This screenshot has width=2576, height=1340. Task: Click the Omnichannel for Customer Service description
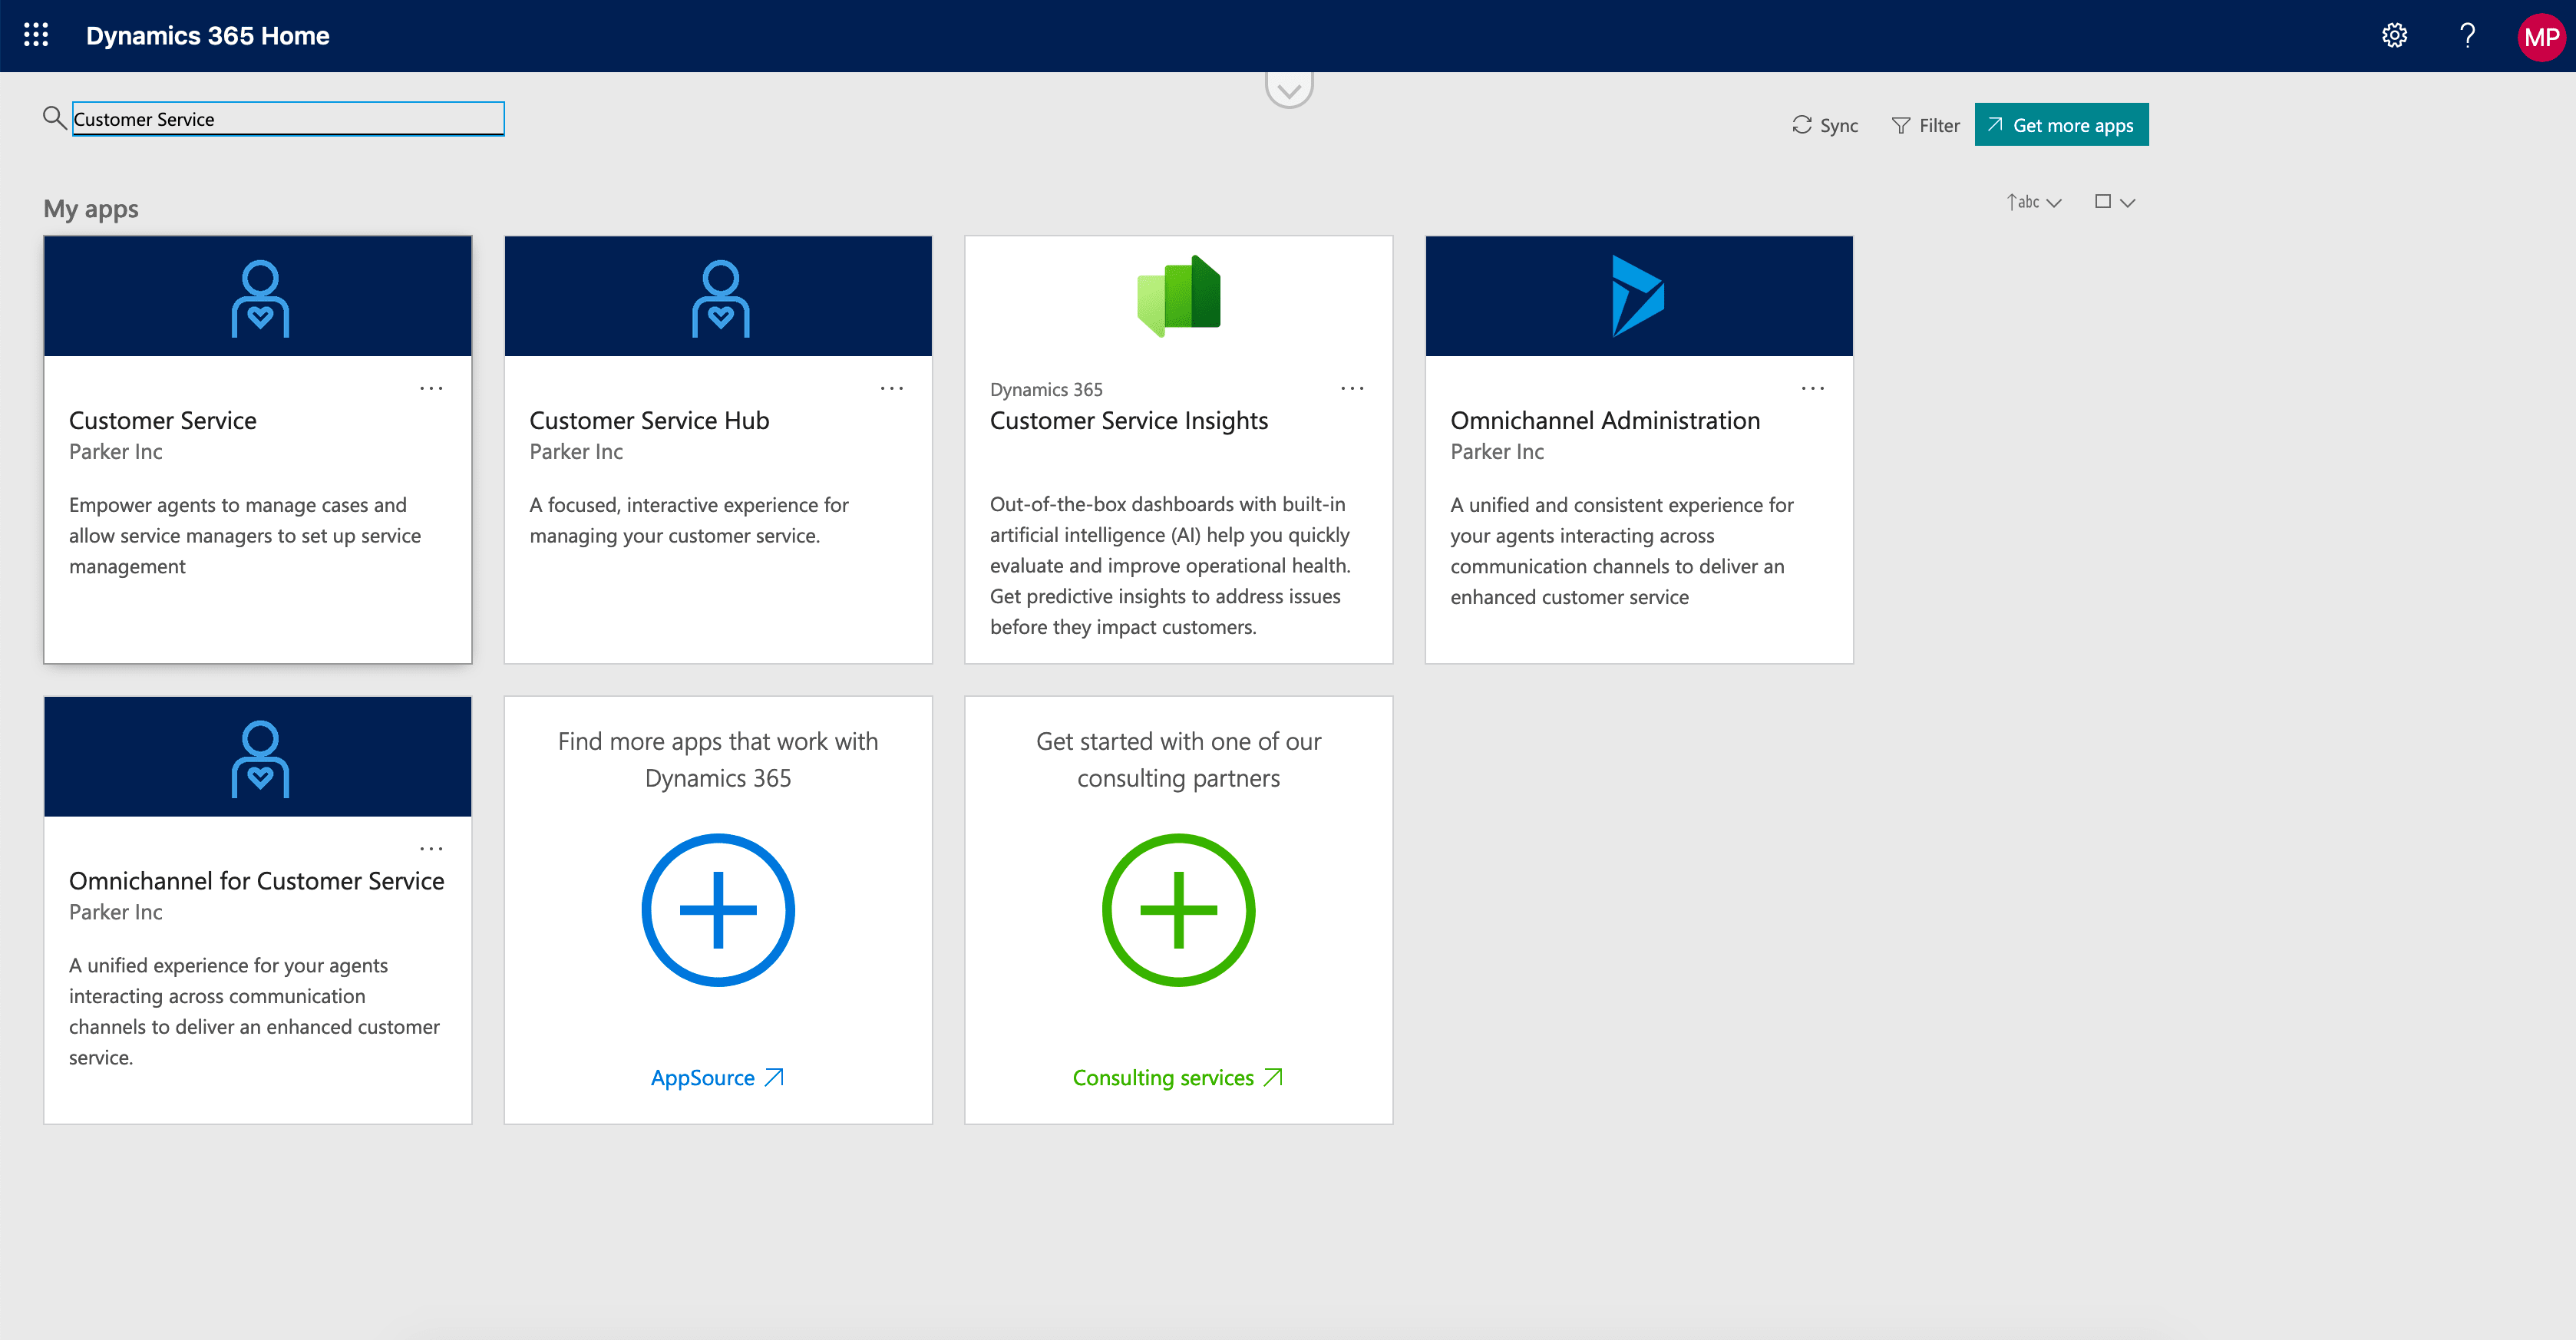pyautogui.click(x=254, y=1011)
